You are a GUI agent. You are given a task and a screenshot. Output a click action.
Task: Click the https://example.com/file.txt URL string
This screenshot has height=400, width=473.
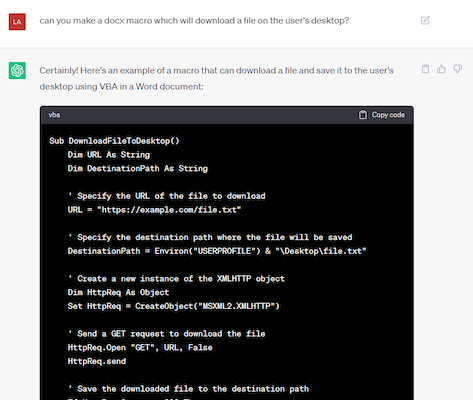169,210
